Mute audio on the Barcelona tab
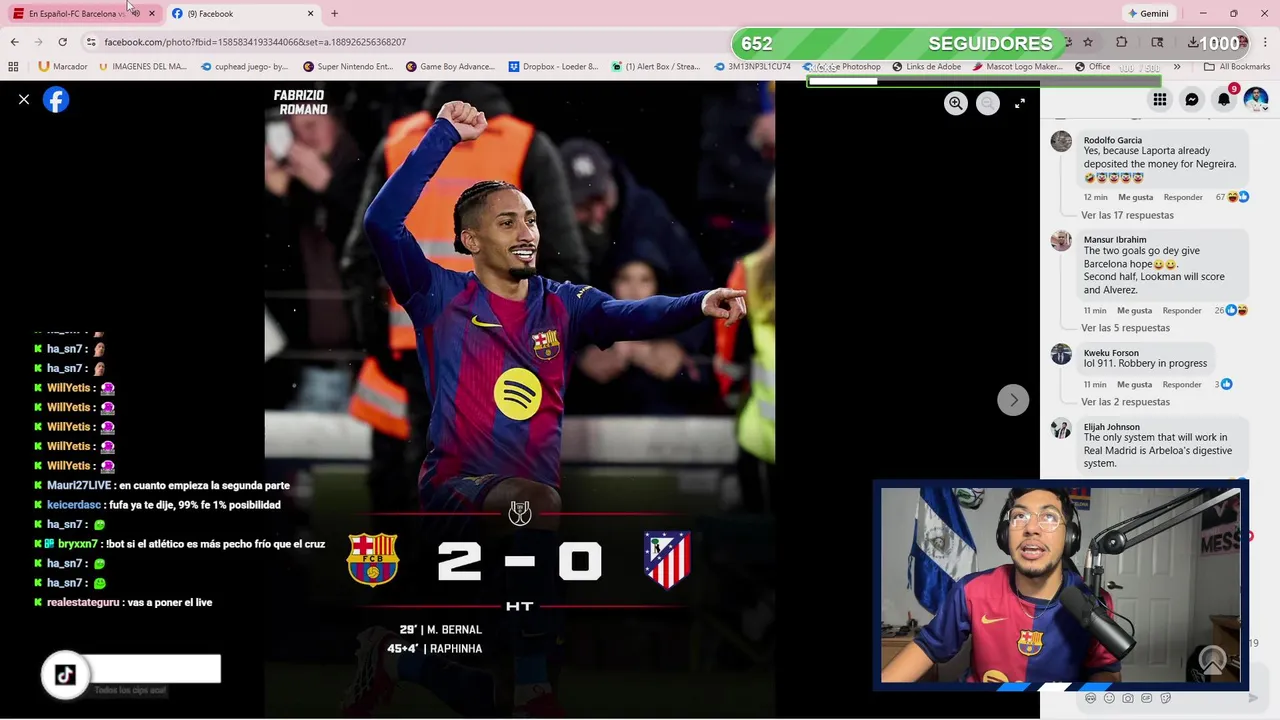1280x720 pixels. pos(135,13)
